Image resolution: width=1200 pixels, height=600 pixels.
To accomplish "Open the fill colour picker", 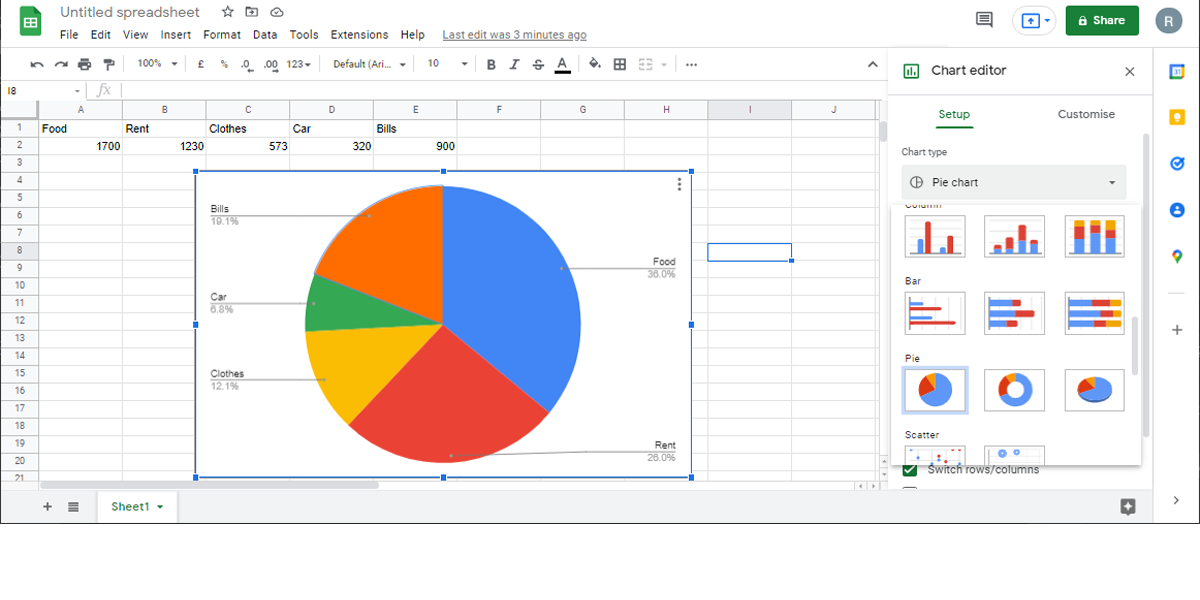I will coord(595,64).
